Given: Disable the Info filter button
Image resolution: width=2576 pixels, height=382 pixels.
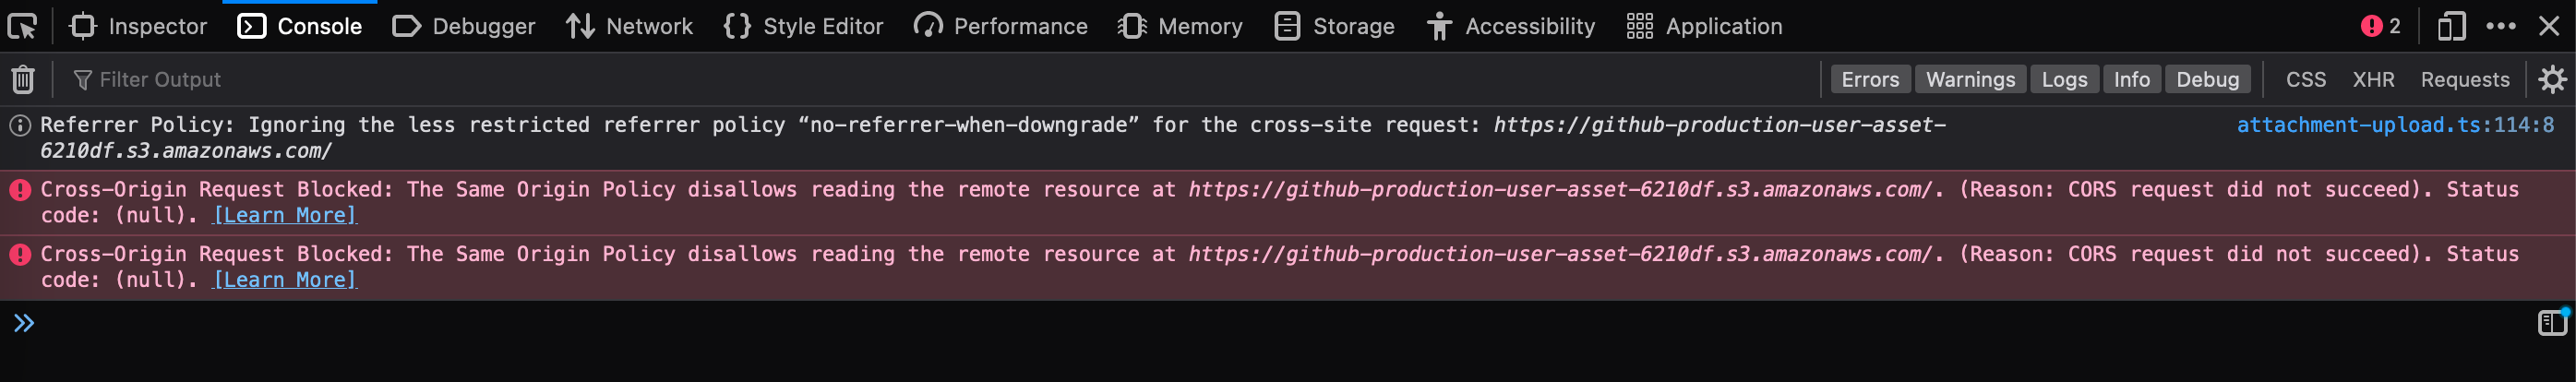Looking at the screenshot, I should click(x=2131, y=79).
